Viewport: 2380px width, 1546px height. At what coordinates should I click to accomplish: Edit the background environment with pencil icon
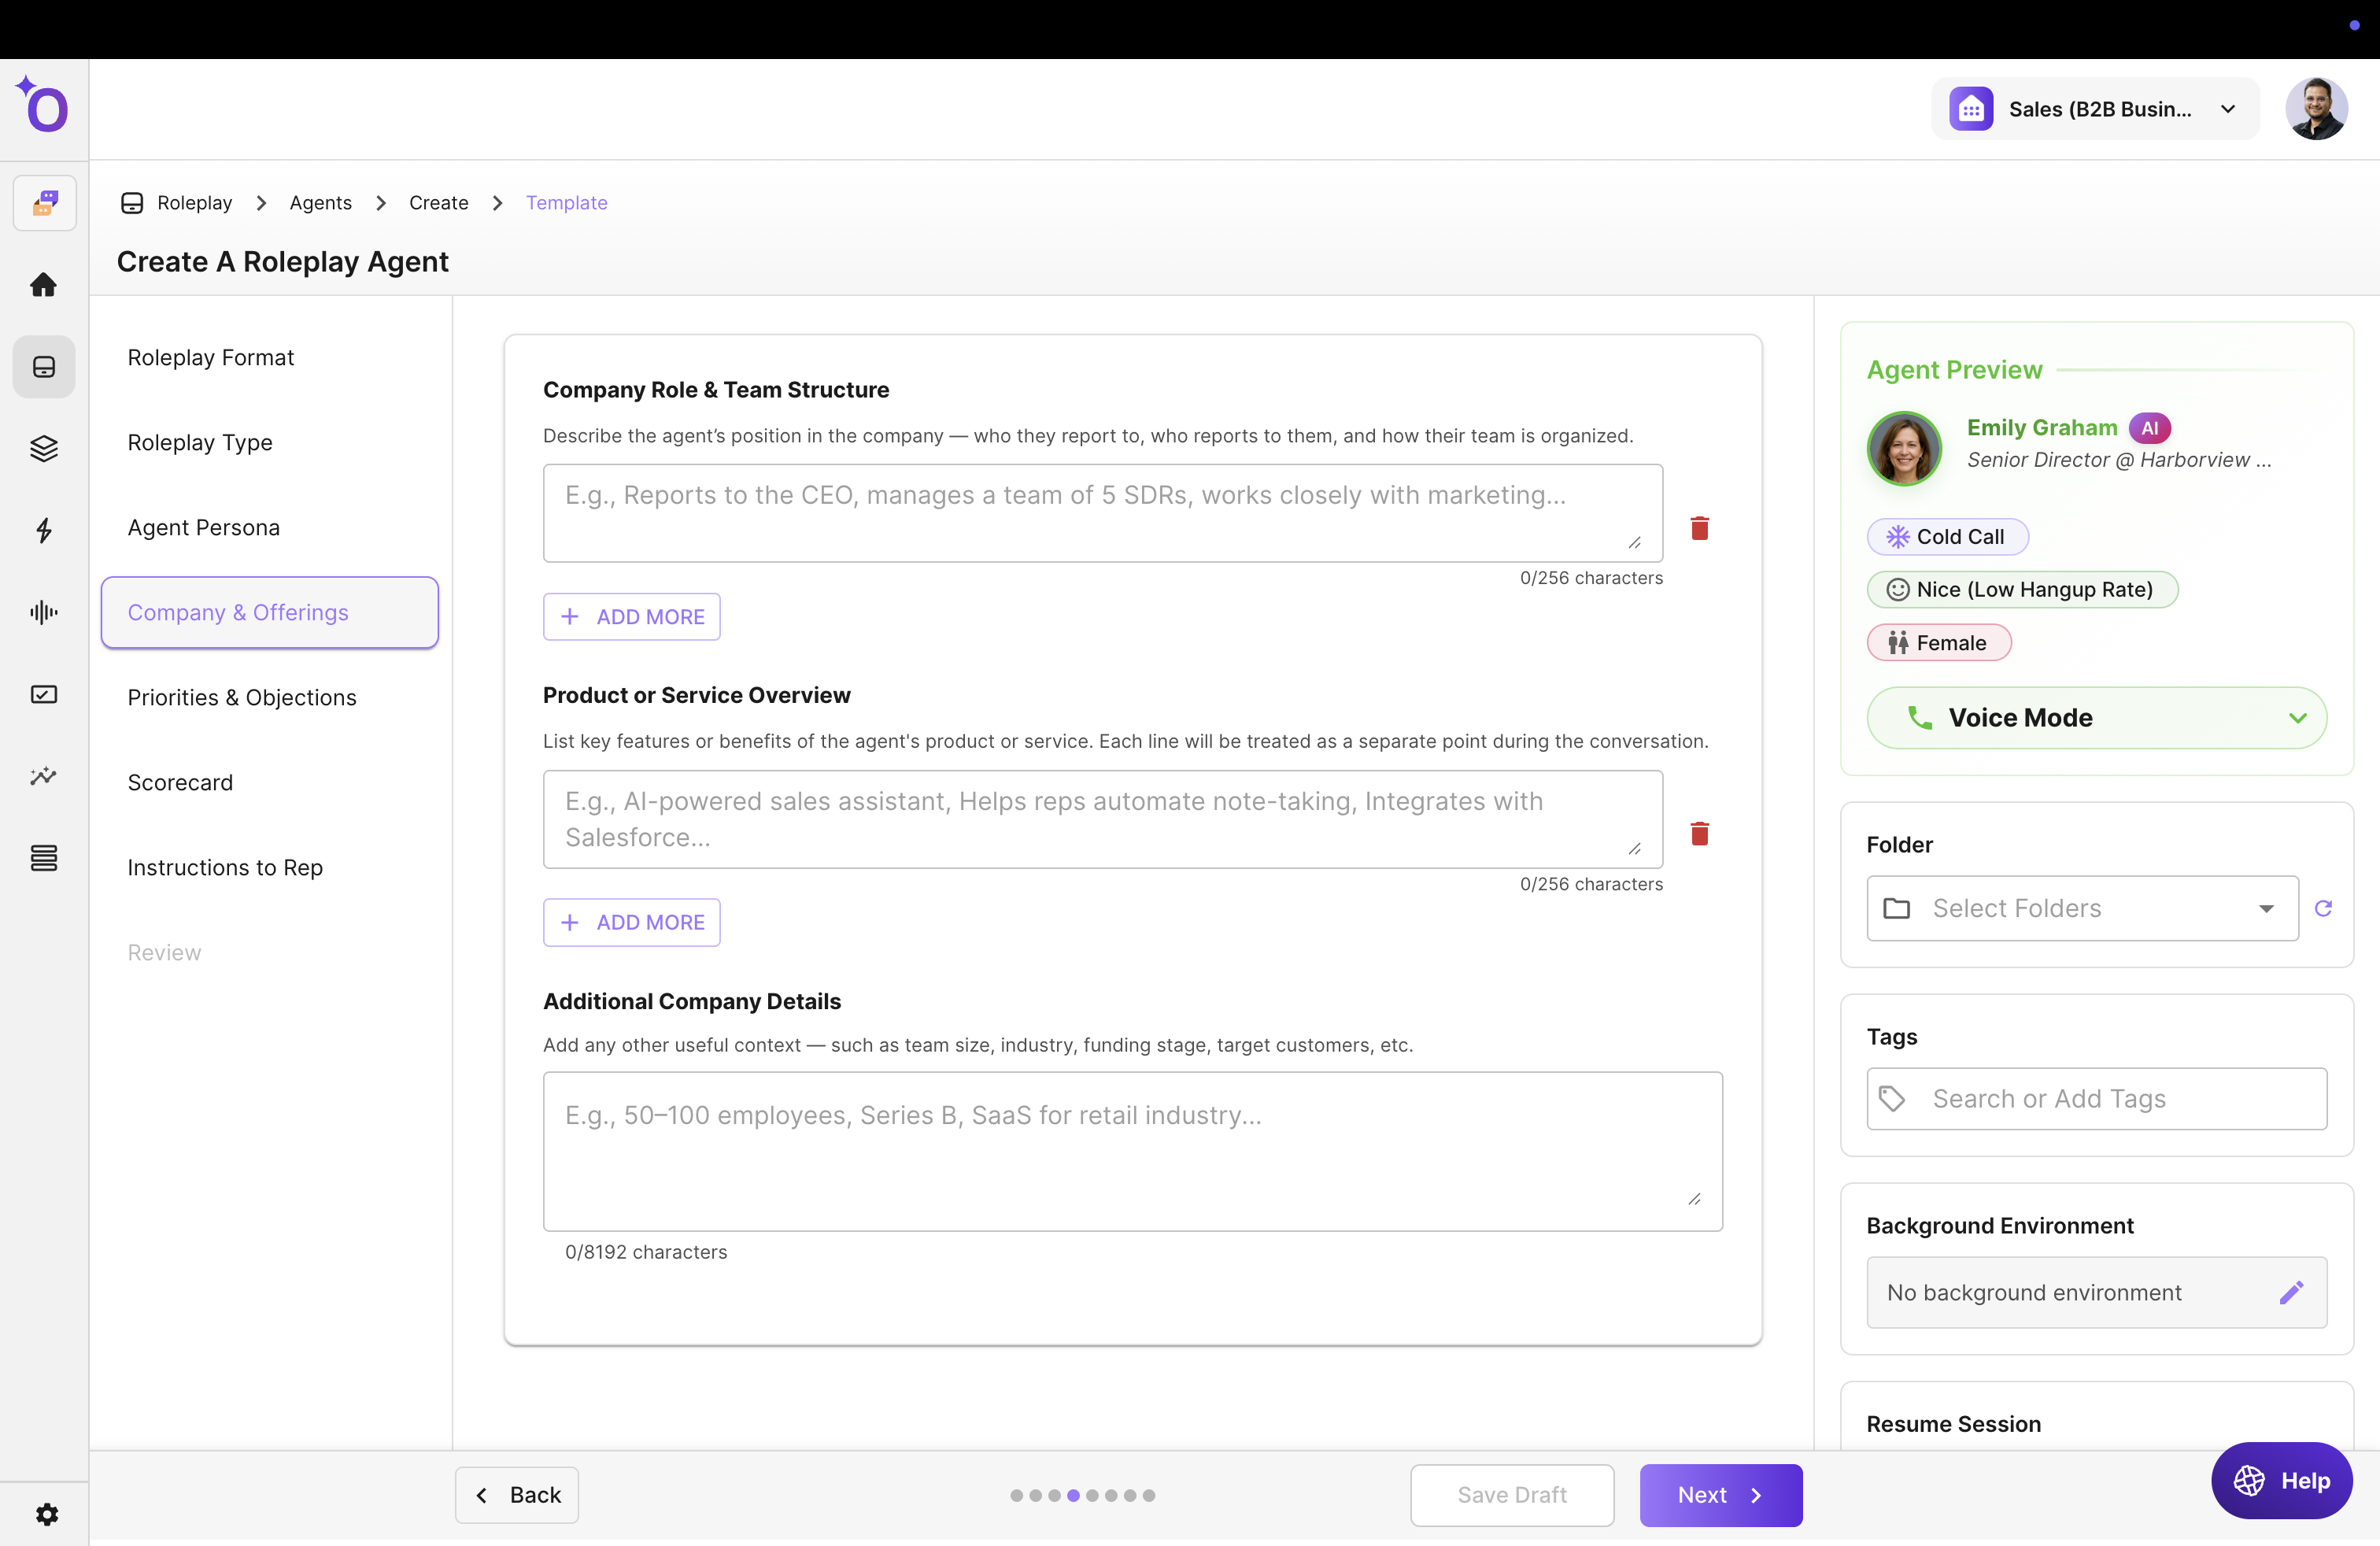2291,1292
